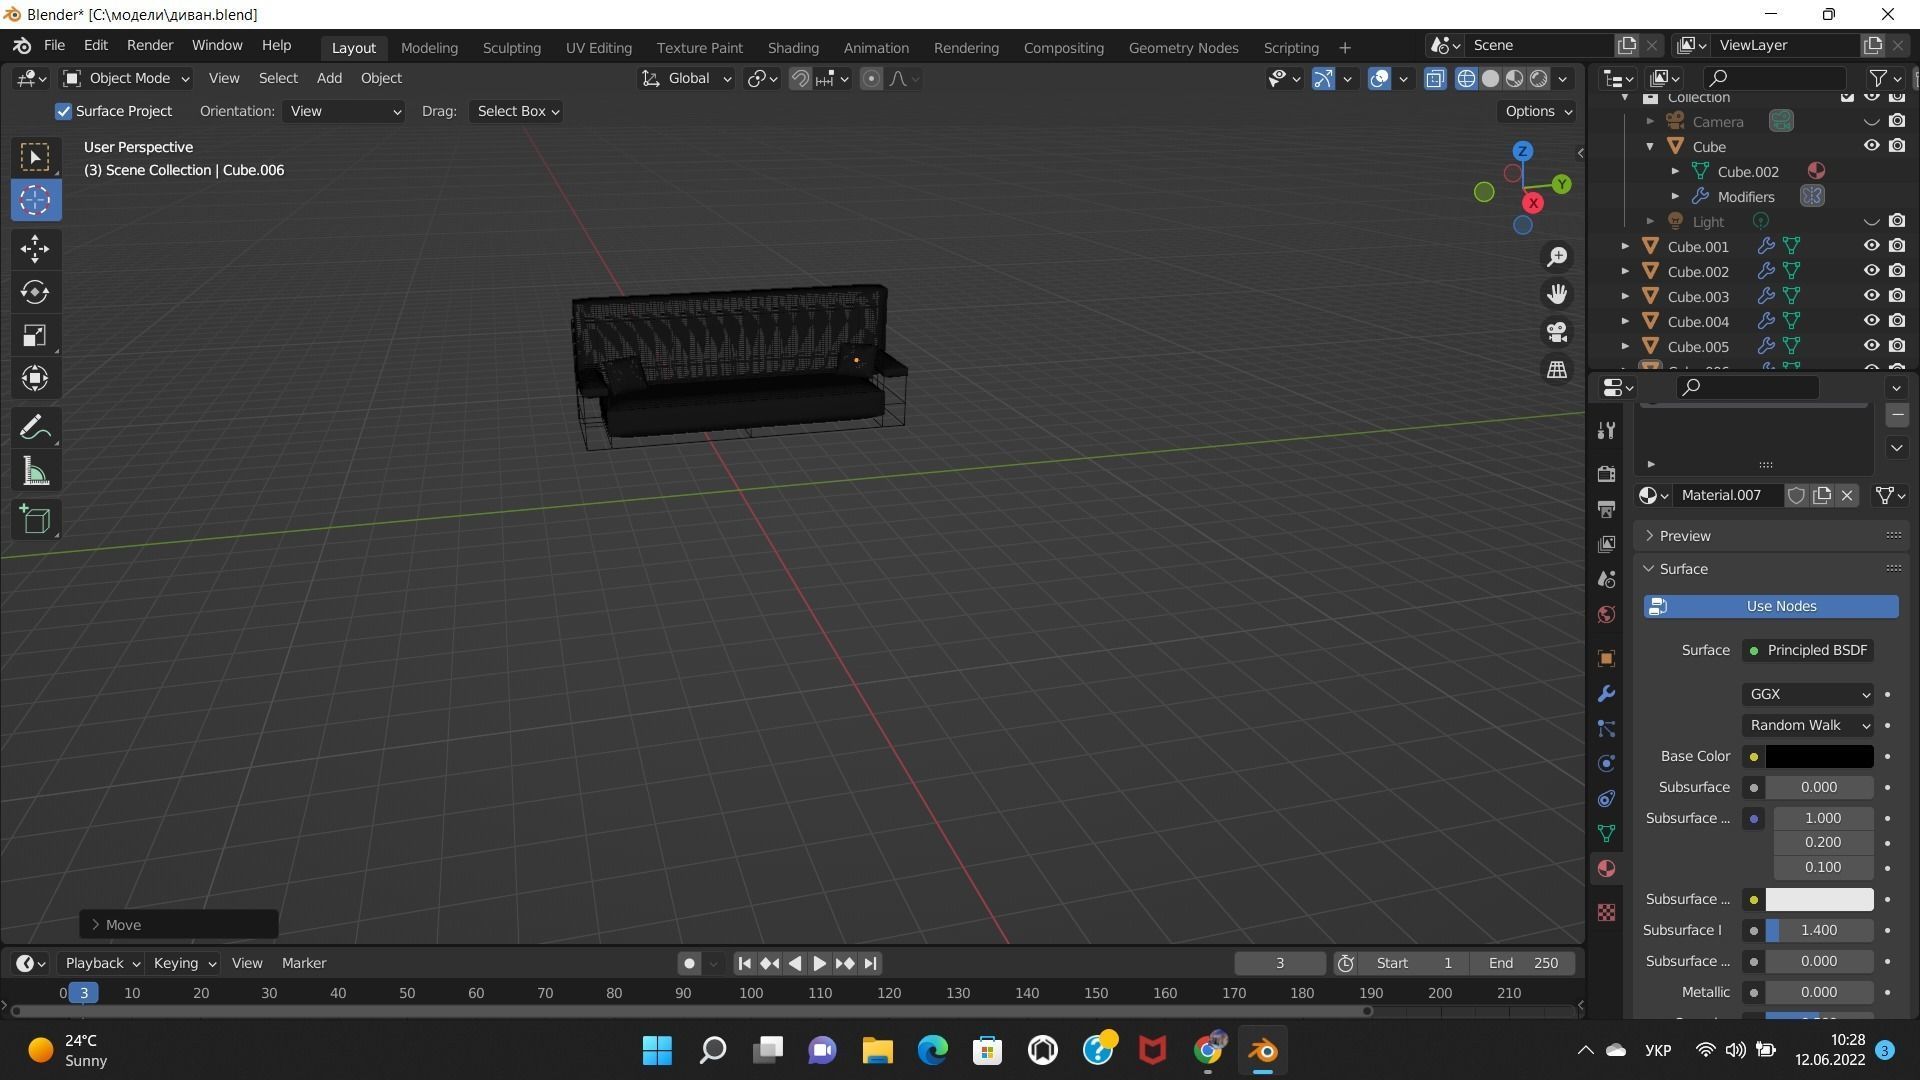The height and width of the screenshot is (1080, 1920).
Task: Switch to the Shading workspace tab
Action: click(793, 48)
